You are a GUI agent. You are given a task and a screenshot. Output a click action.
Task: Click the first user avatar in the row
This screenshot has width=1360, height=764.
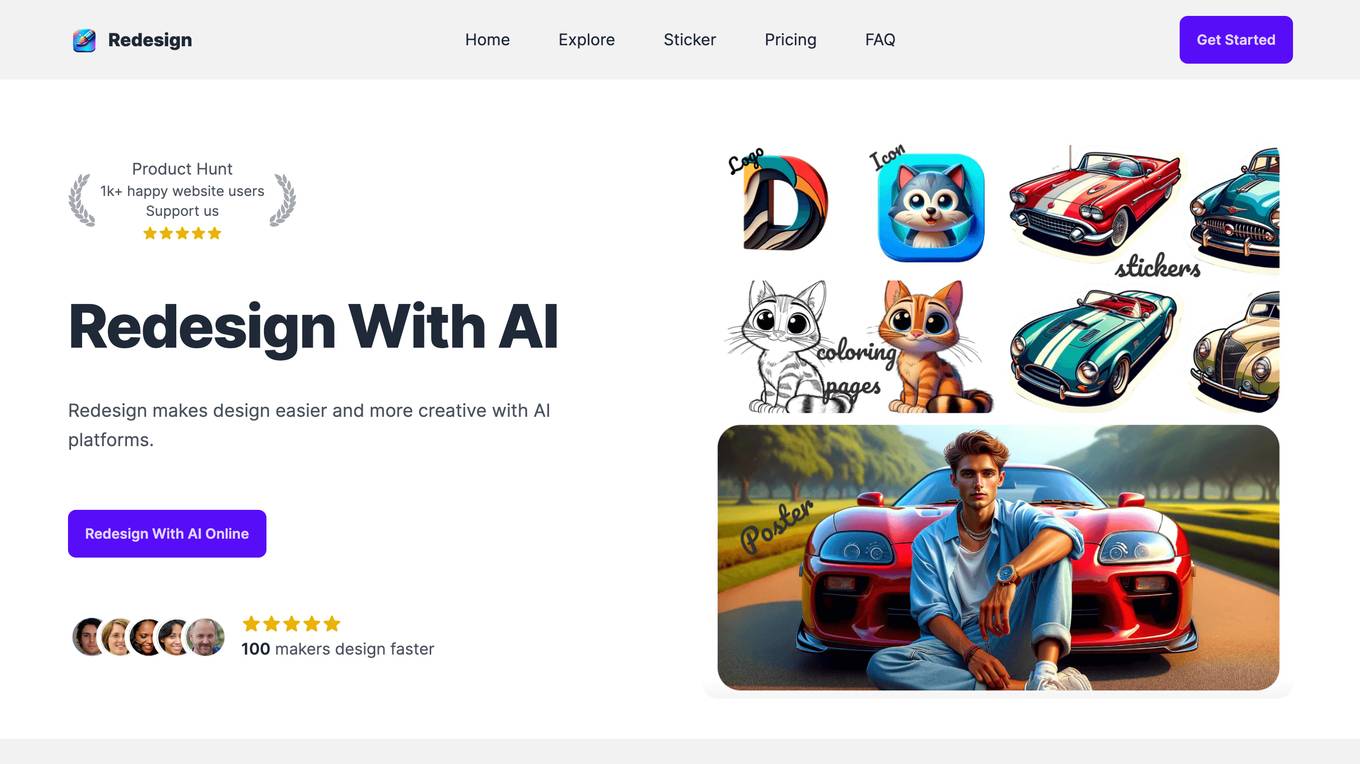[90, 637]
